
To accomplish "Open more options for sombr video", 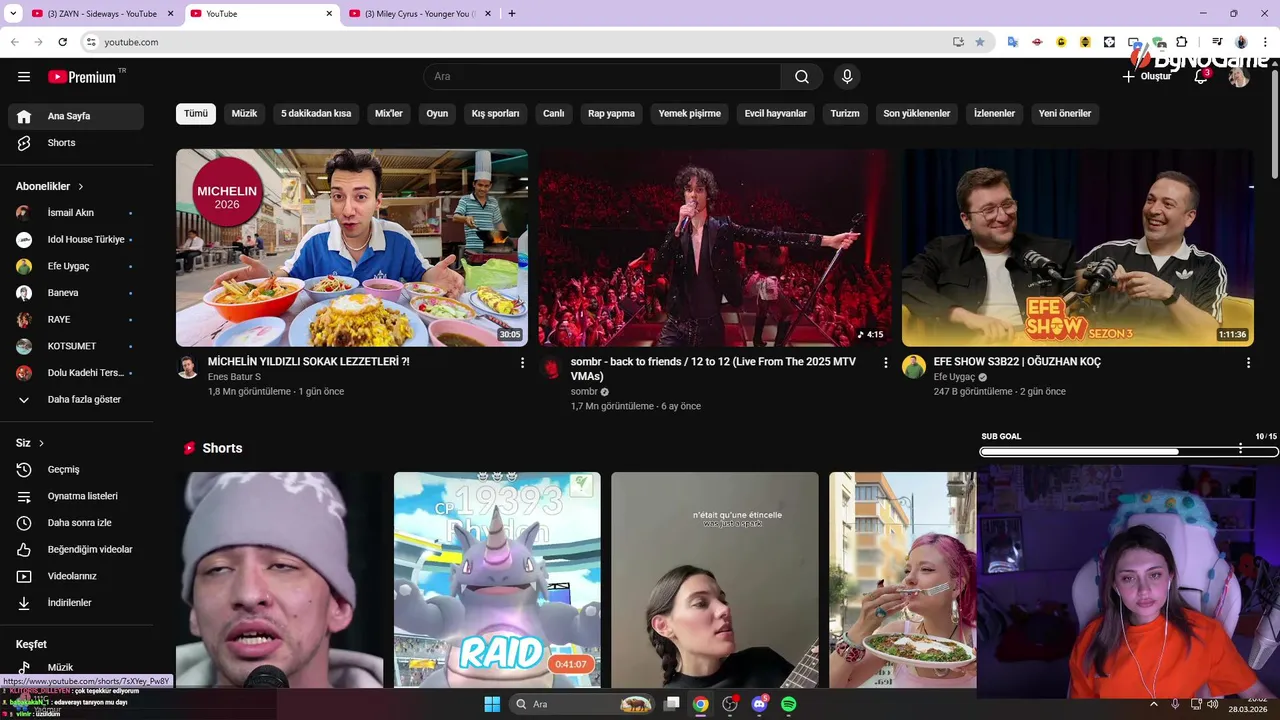I will click(x=885, y=363).
